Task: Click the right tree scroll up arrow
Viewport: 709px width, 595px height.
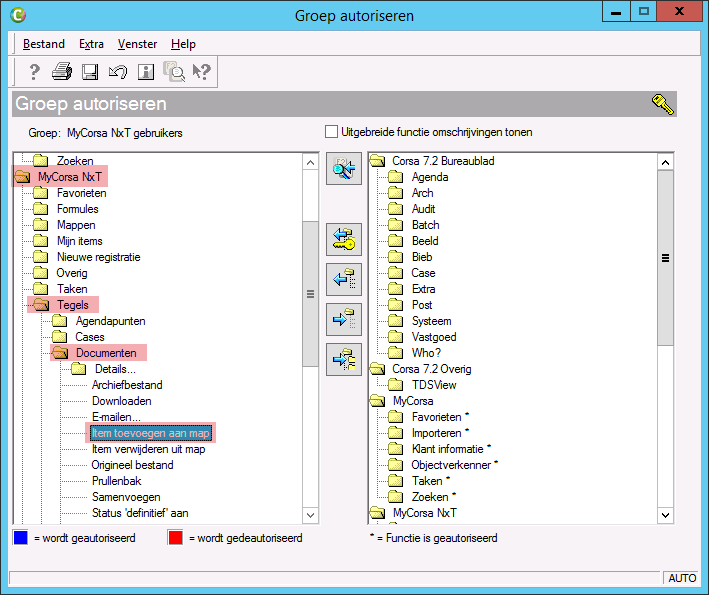Action: 665,162
